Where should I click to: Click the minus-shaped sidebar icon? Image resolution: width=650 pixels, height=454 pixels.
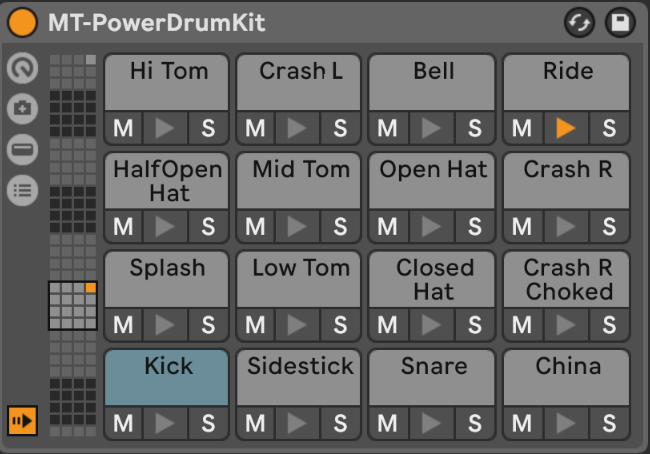tap(22, 149)
